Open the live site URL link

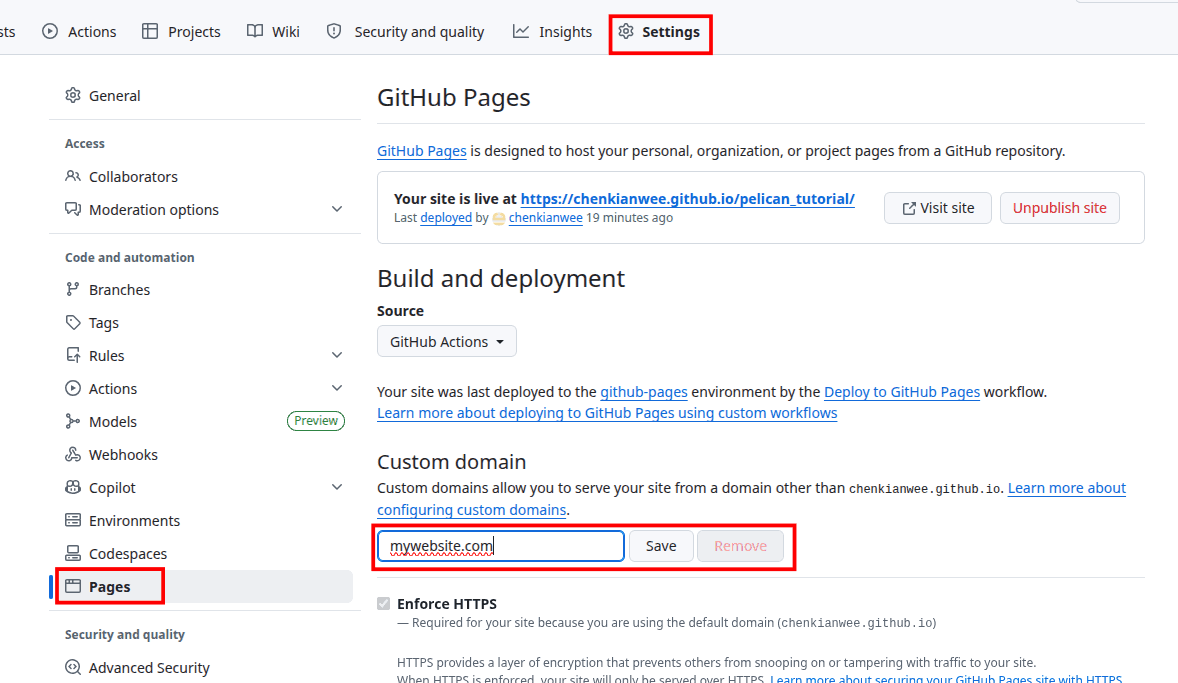click(687, 199)
